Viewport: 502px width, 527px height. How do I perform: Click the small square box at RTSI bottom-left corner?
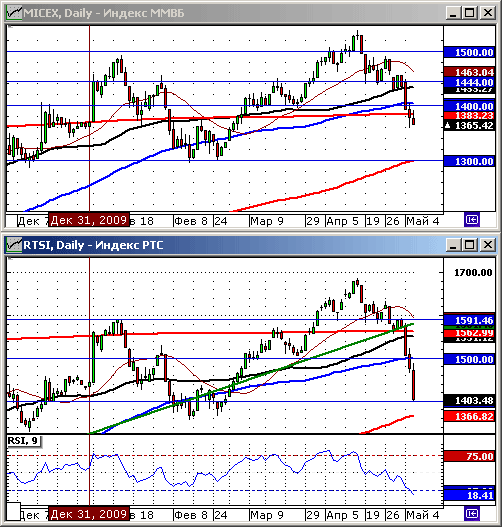[13, 512]
